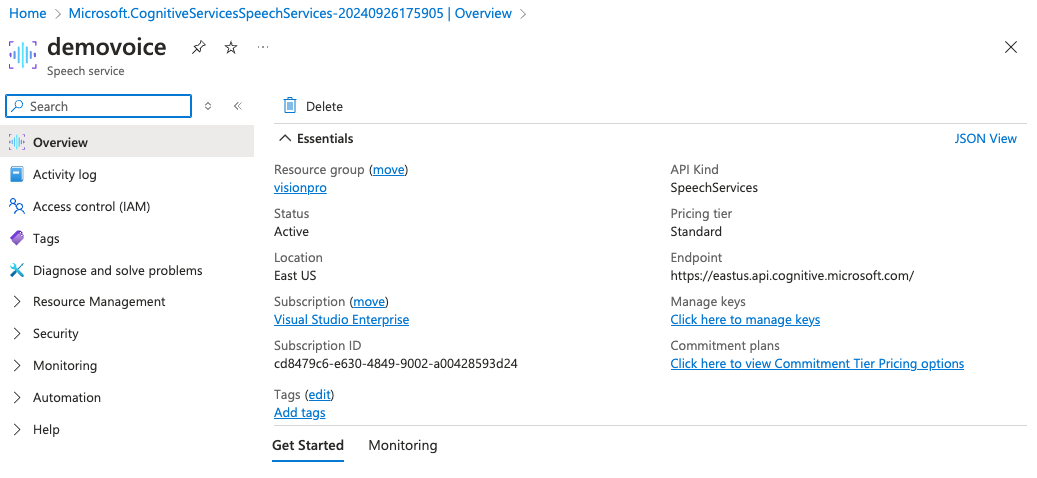Open the more options ellipsis menu
This screenshot has height=478, width=1037.
pos(263,48)
